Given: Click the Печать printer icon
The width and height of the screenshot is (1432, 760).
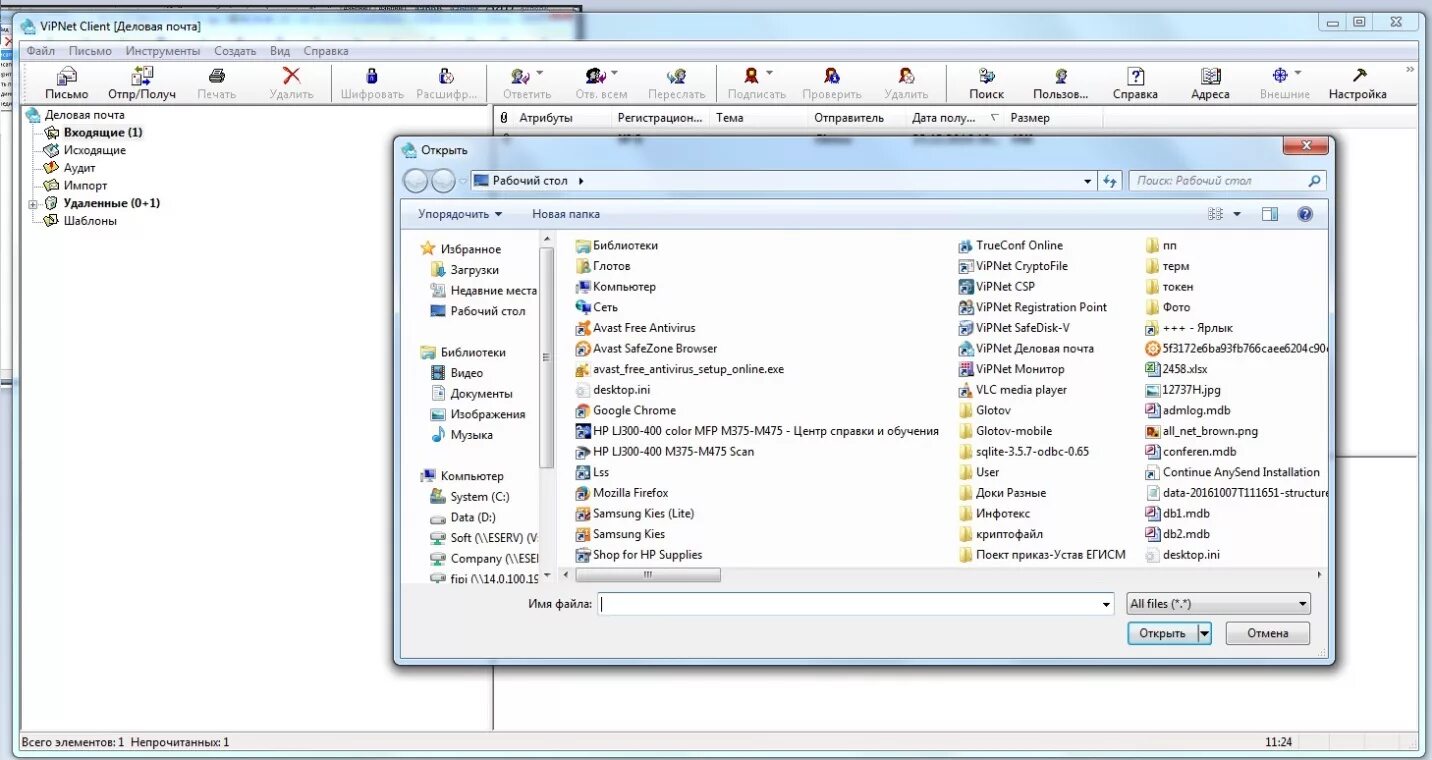Looking at the screenshot, I should [217, 76].
